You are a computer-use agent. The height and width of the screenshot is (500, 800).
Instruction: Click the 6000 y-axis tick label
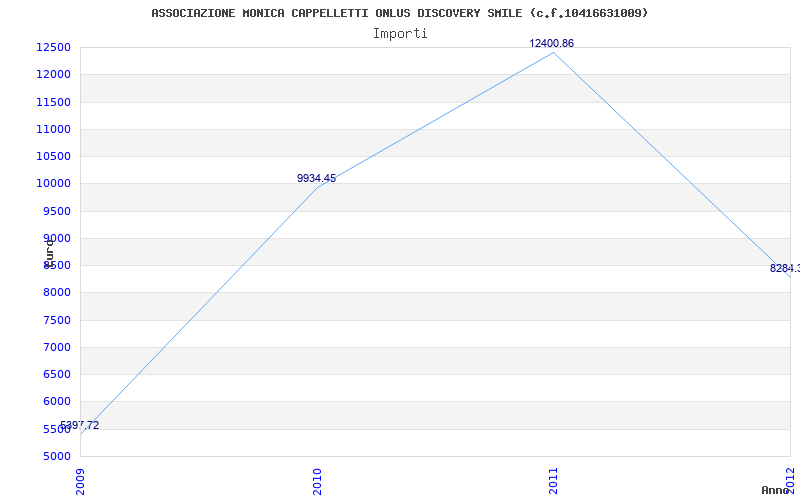[x=57, y=402]
